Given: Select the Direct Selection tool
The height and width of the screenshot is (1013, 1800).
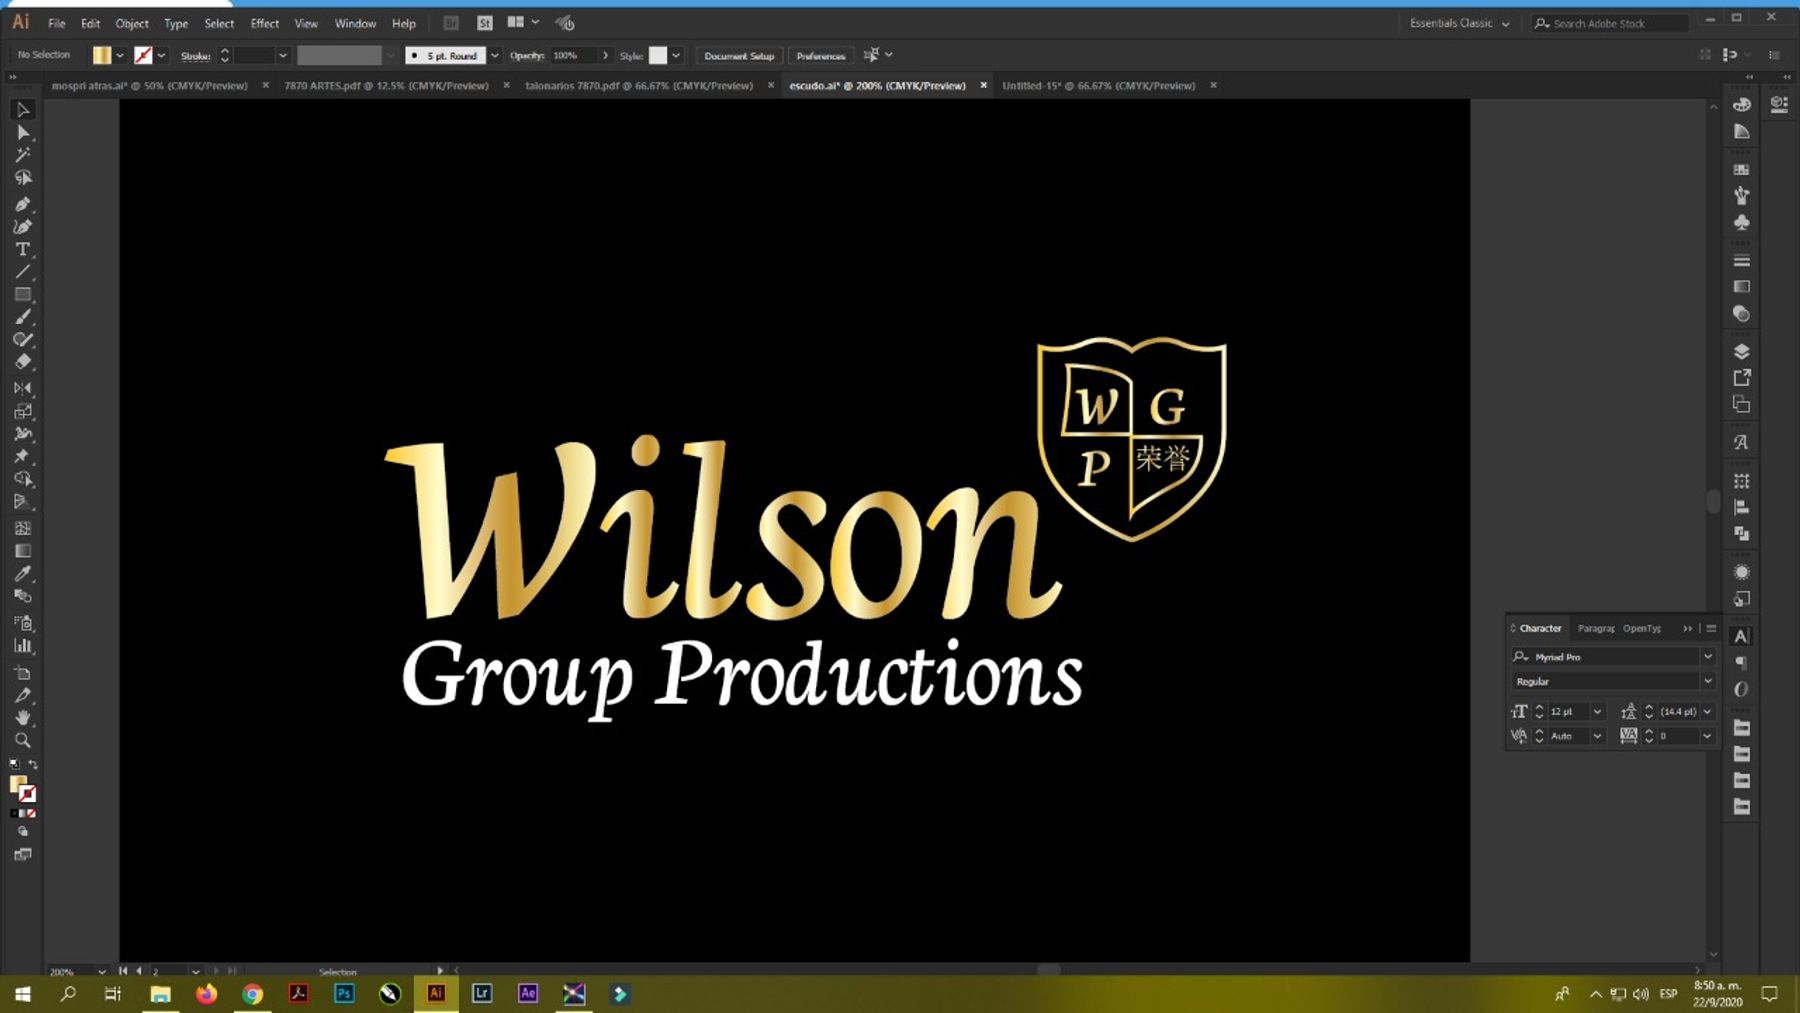Looking at the screenshot, I should click(22, 132).
